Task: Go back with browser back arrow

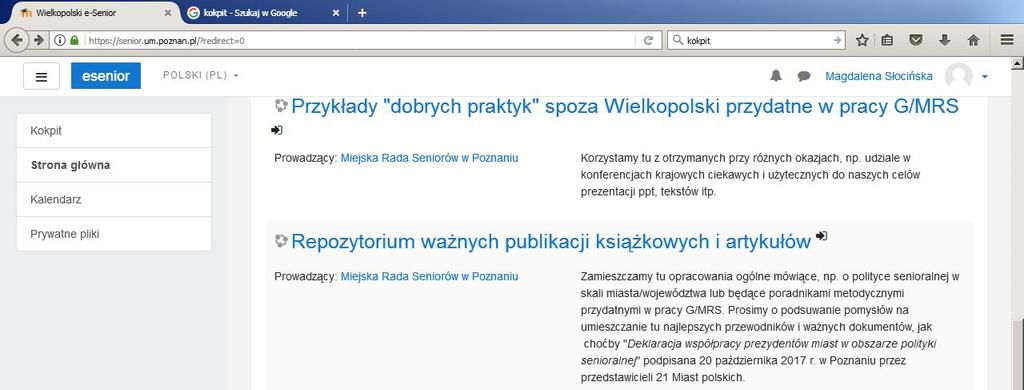Action: (17, 40)
